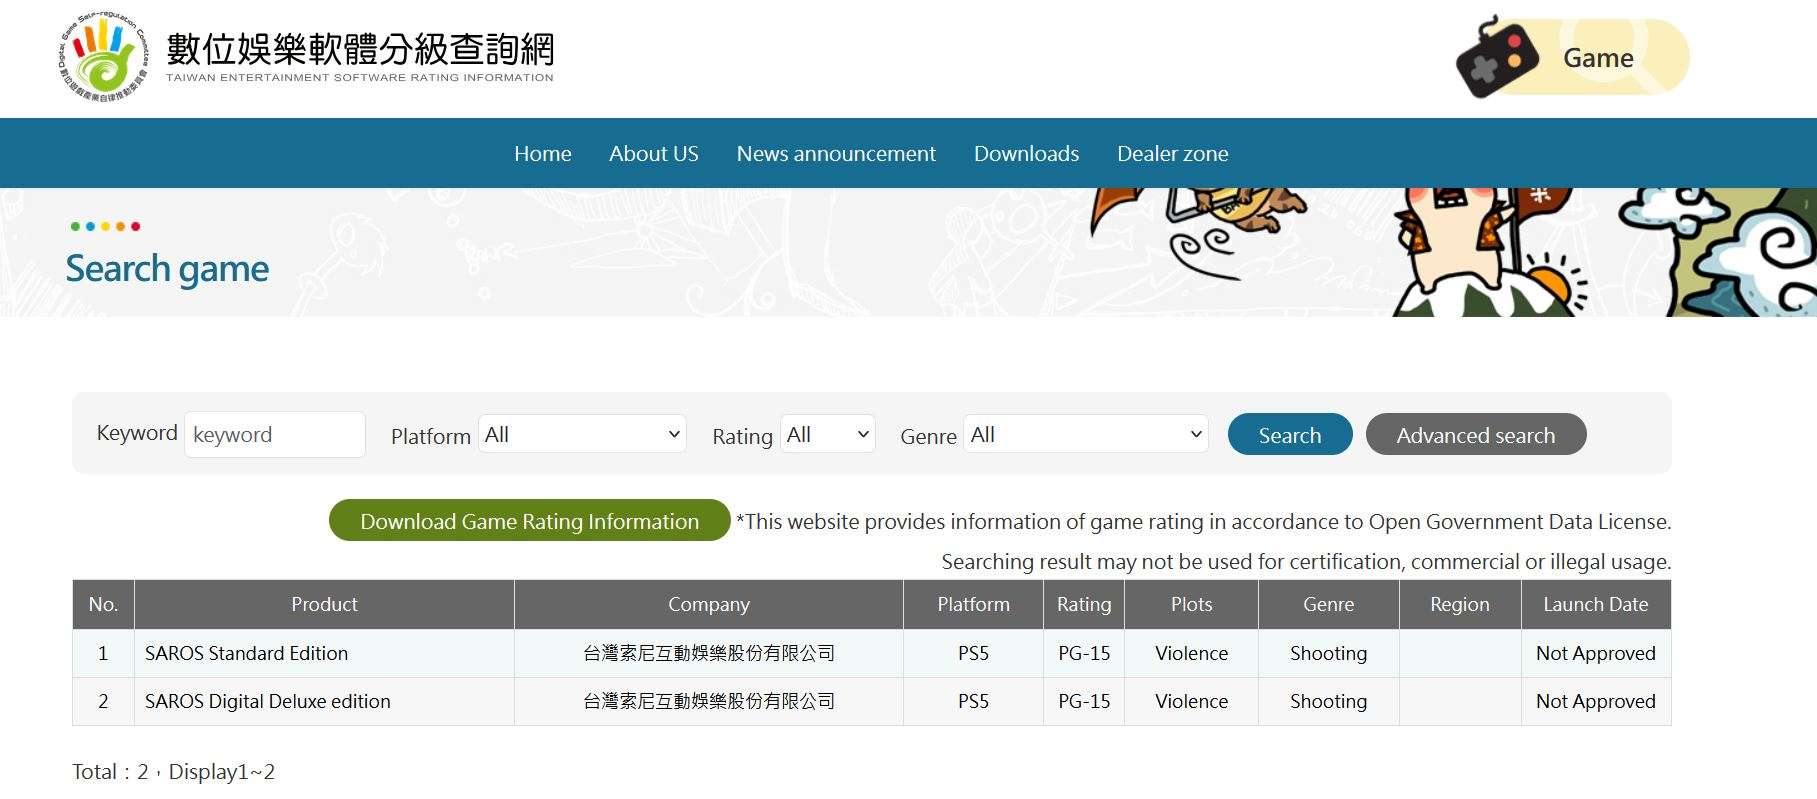Open the Game section button
Screen dimensions: 1817x799
point(1574,58)
